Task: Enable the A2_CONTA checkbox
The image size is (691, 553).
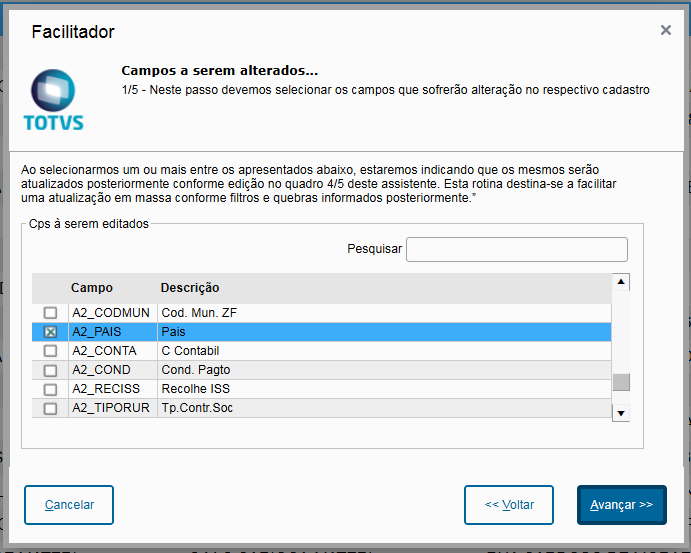Action: click(50, 351)
